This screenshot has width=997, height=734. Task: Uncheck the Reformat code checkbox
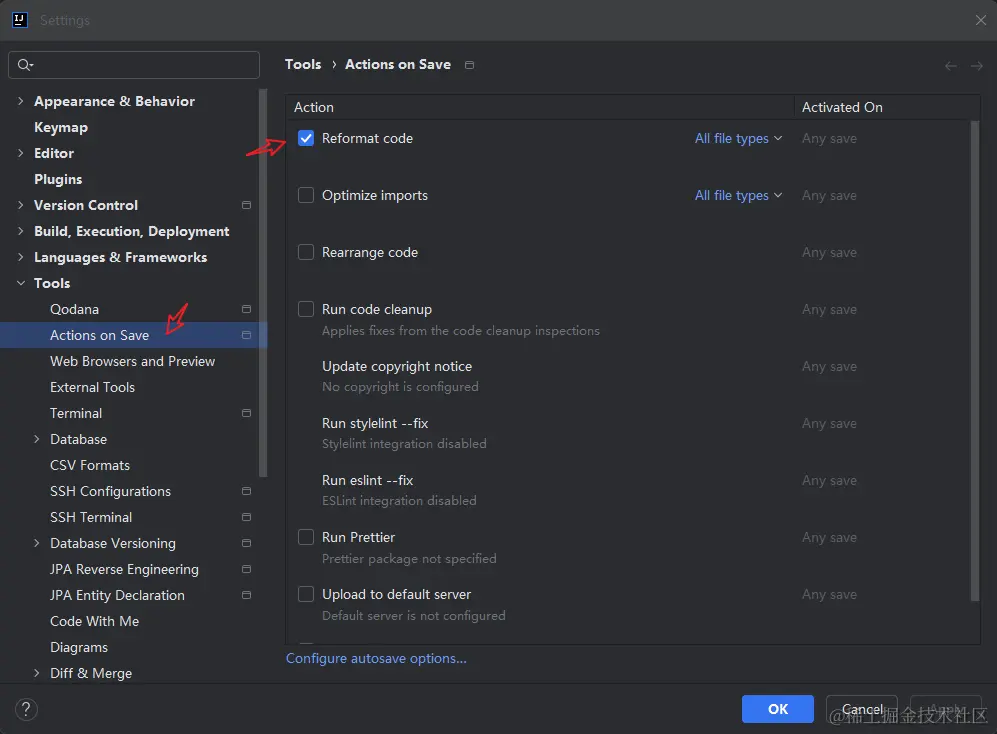(306, 138)
